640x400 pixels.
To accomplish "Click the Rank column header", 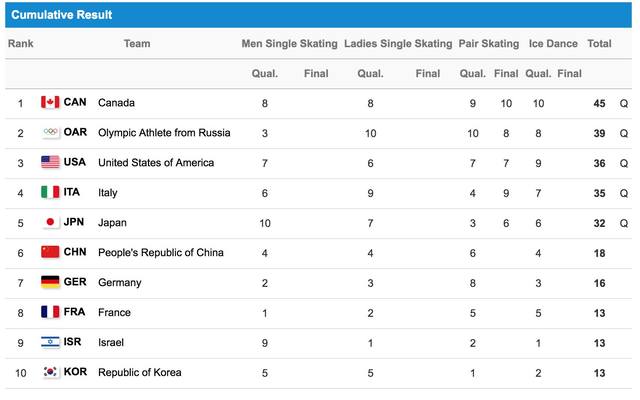I will pyautogui.click(x=20, y=43).
